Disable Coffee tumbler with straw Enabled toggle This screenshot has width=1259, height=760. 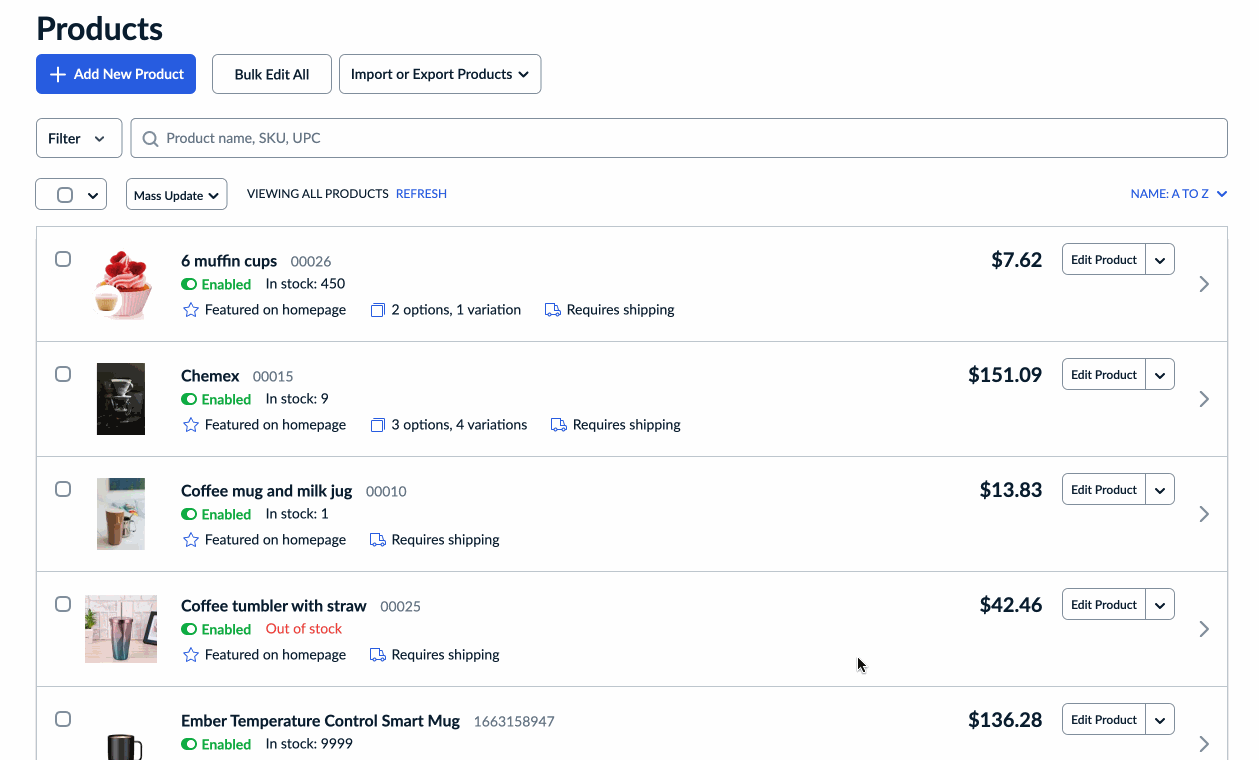[189, 630]
